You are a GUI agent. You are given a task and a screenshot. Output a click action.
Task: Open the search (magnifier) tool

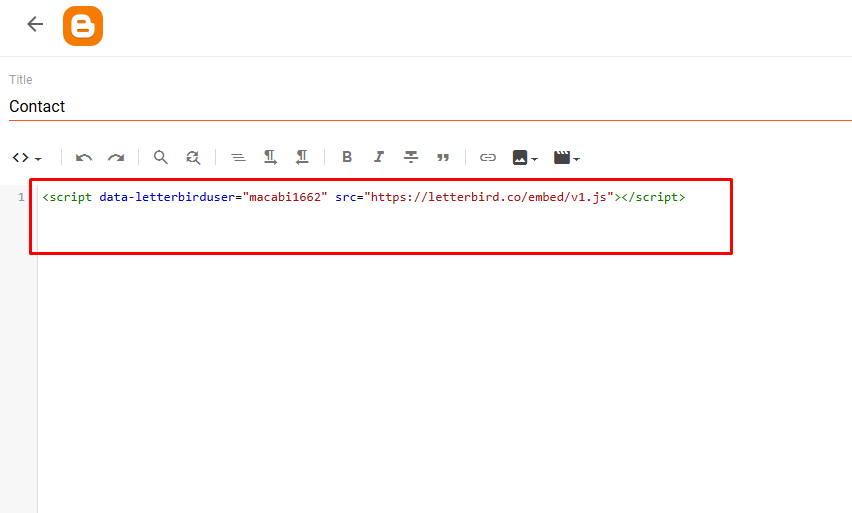click(x=160, y=158)
